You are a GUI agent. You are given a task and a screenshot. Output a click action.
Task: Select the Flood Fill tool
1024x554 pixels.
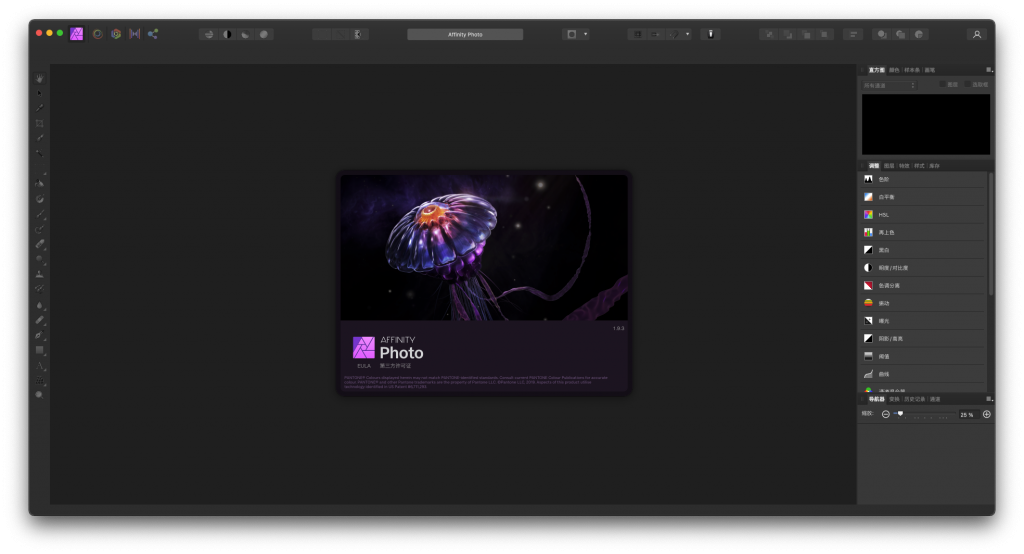pyautogui.click(x=40, y=184)
